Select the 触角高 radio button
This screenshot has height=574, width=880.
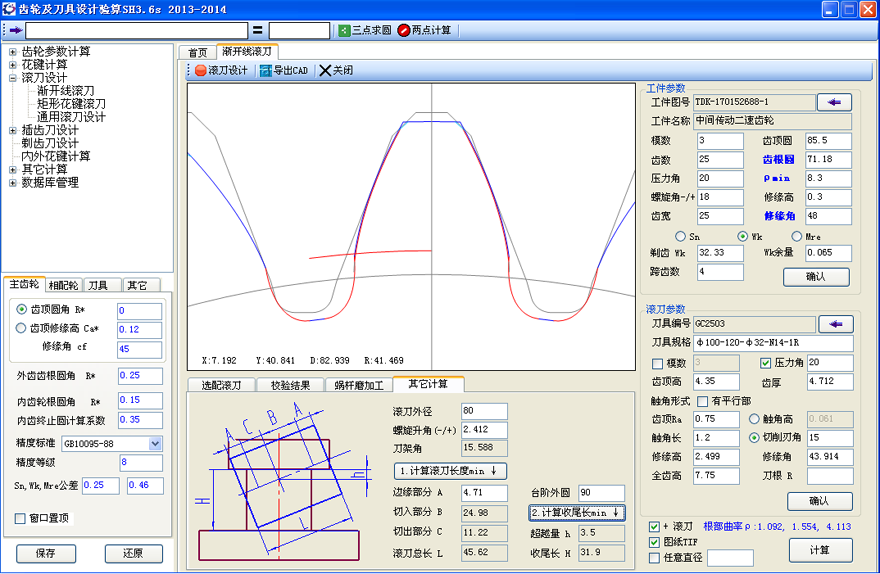tap(754, 419)
